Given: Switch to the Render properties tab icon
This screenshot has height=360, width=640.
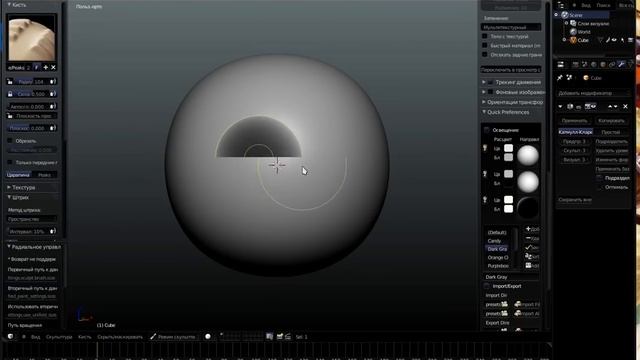Looking at the screenshot, I should click(x=576, y=64).
